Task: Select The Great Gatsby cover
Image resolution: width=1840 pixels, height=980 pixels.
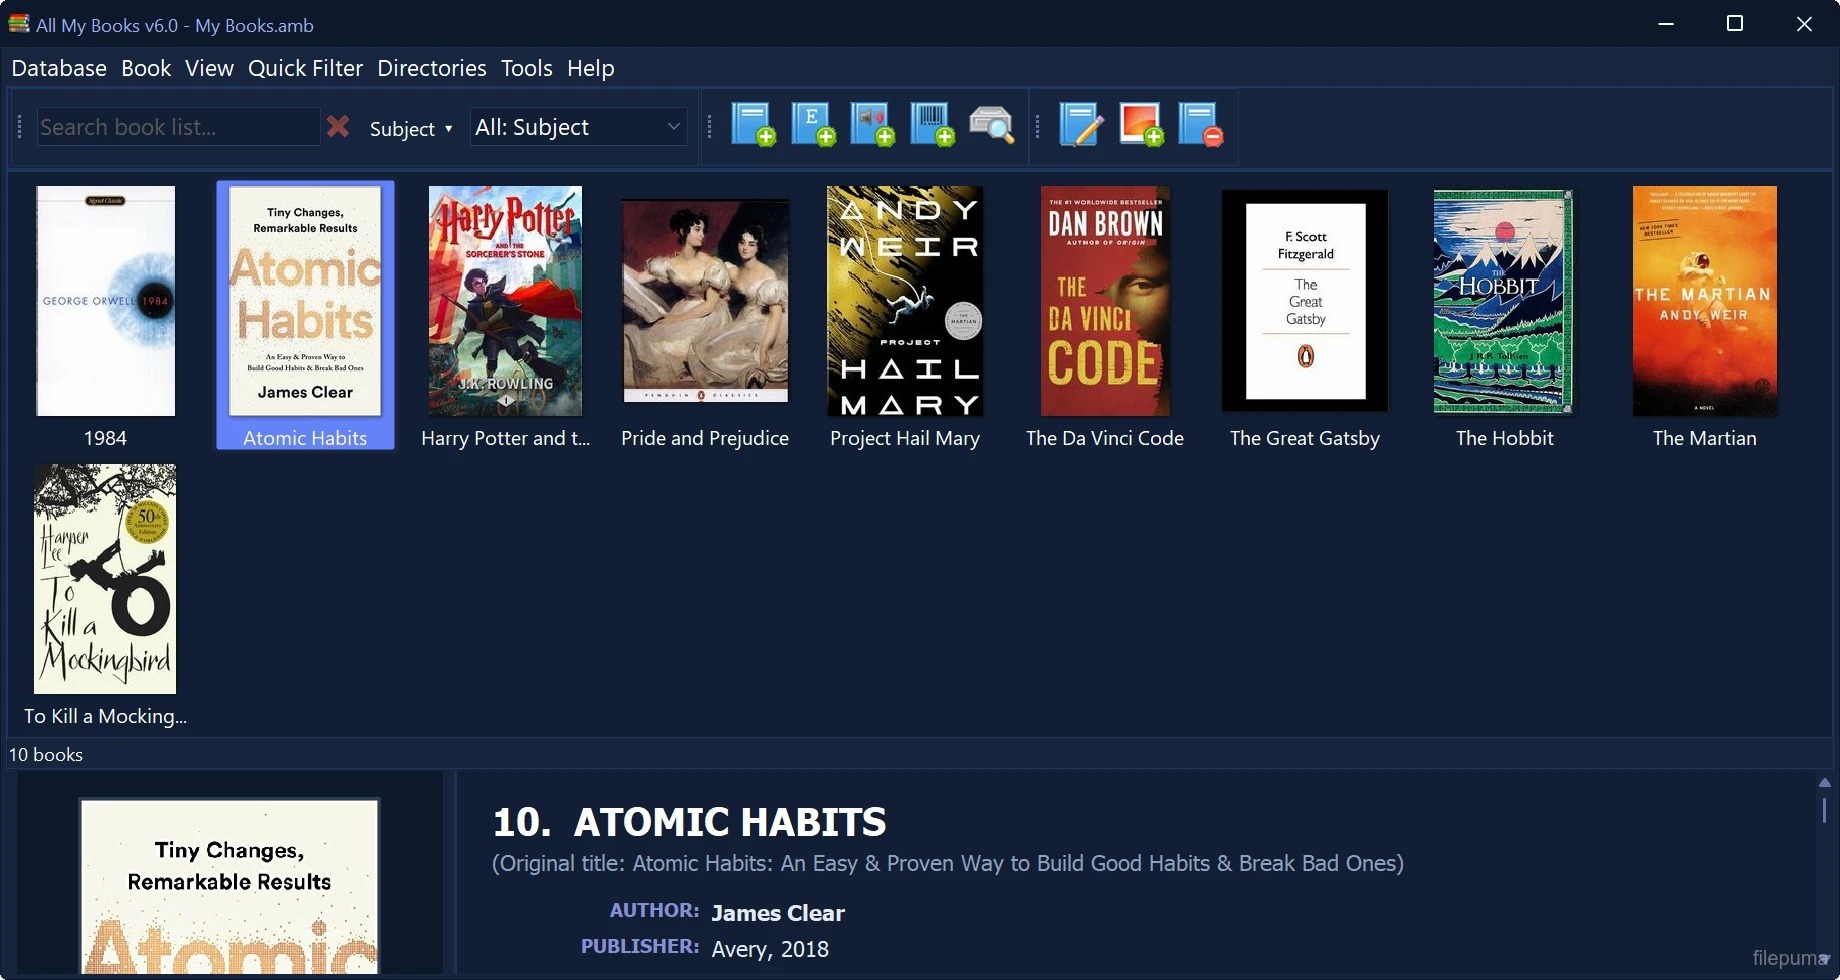Action: pos(1305,300)
